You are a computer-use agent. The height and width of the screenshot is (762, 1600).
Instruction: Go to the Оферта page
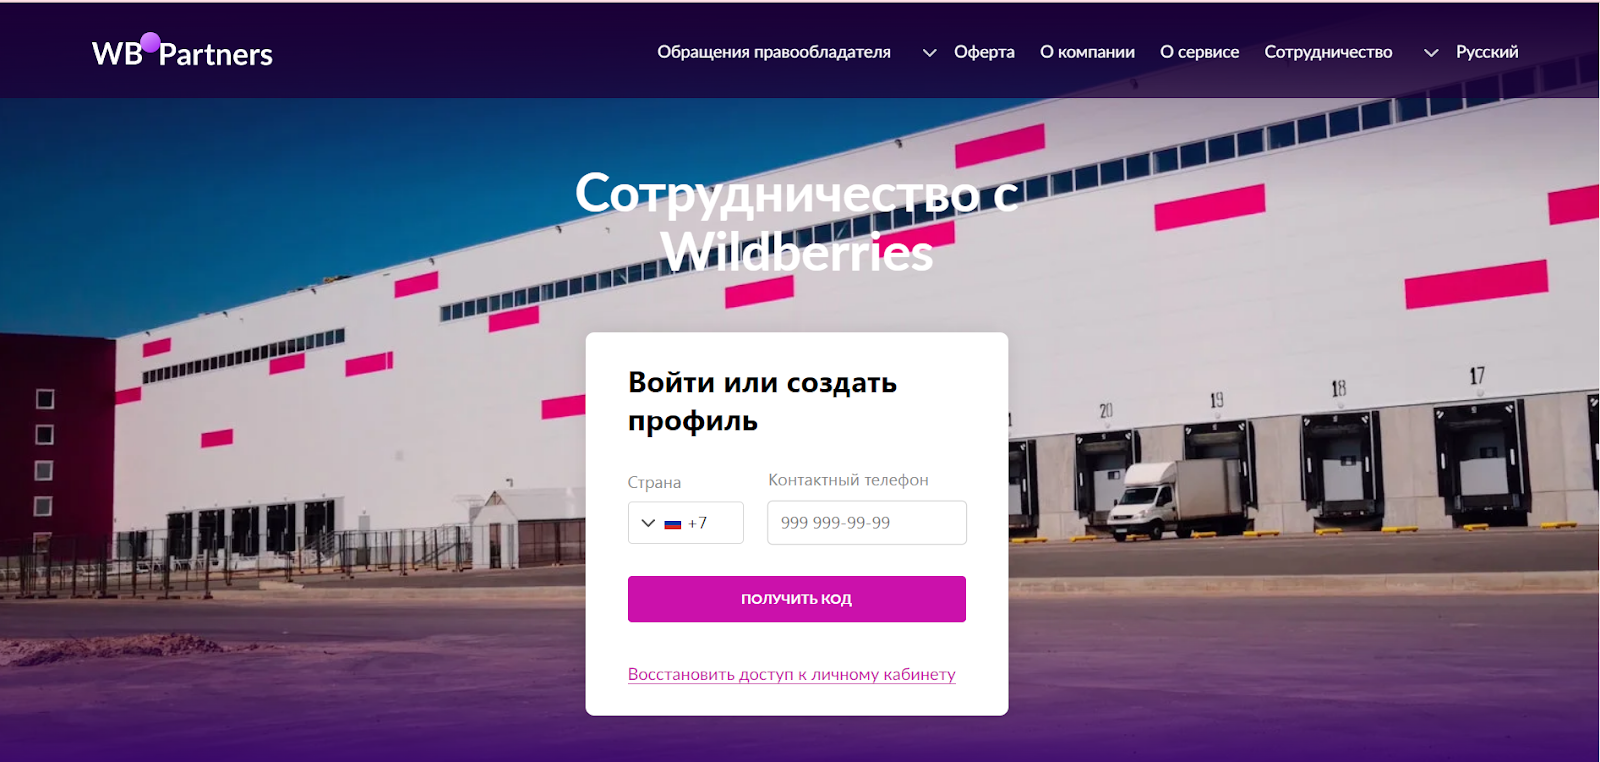[x=984, y=52]
